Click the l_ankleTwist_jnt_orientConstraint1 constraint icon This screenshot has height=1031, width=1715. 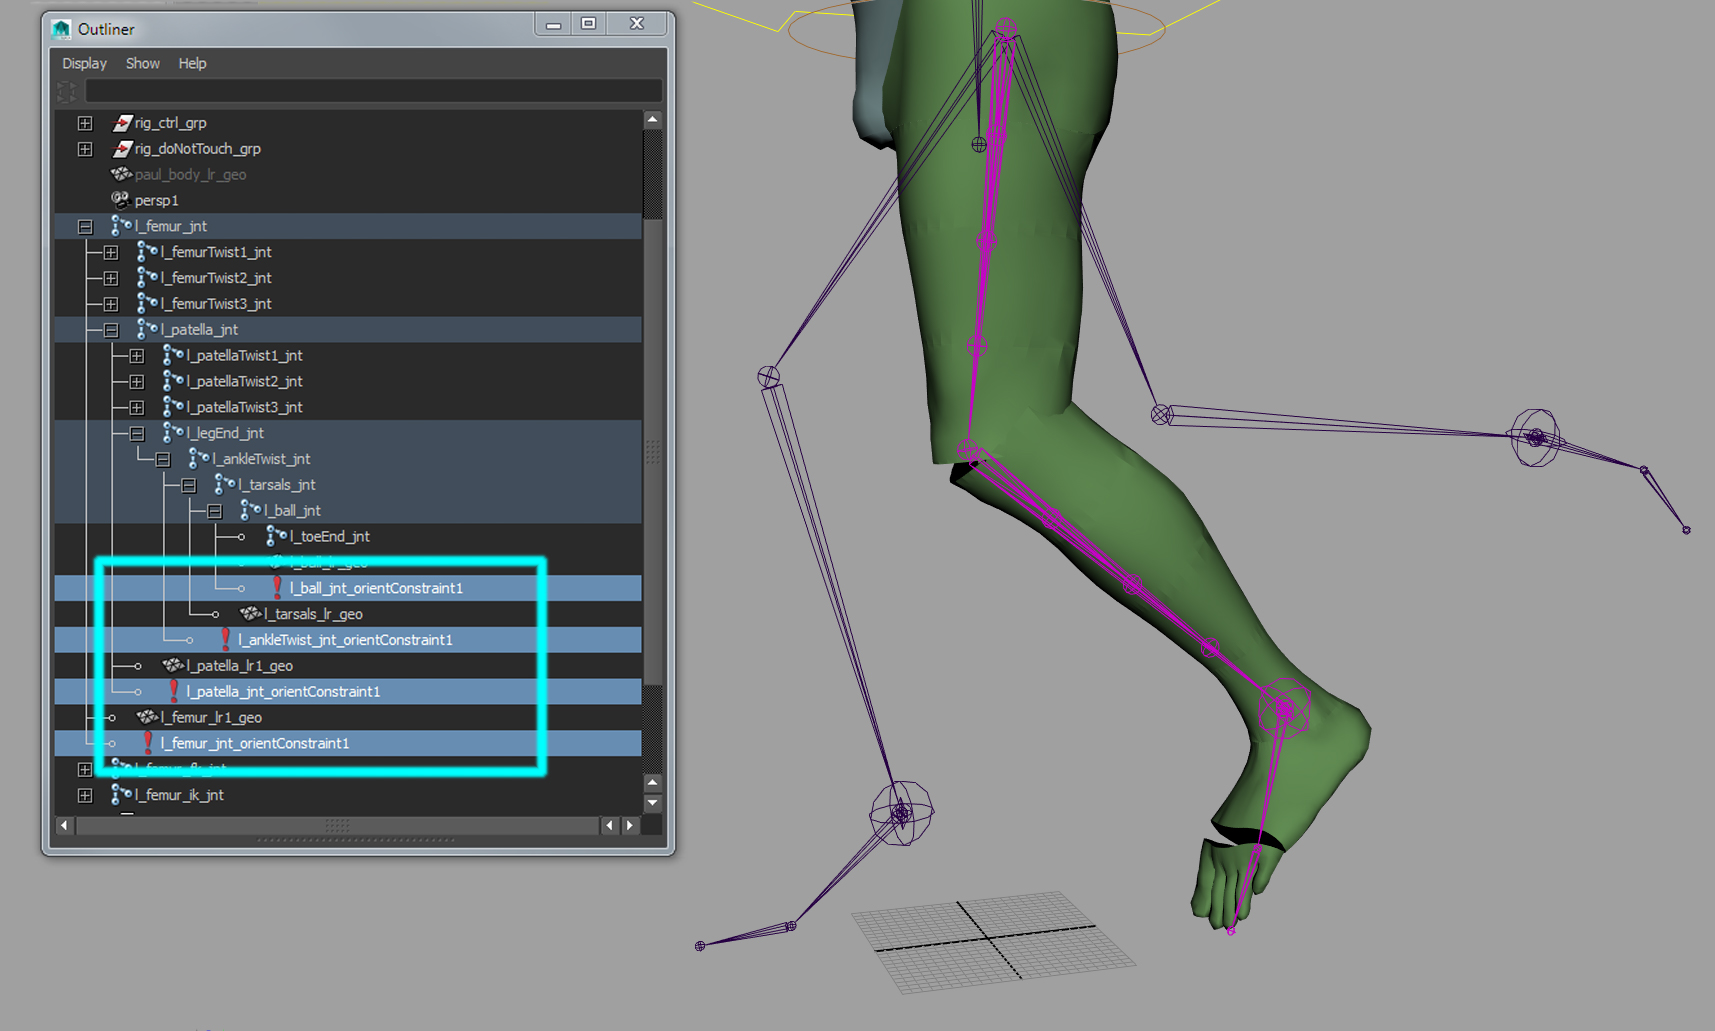coord(226,640)
